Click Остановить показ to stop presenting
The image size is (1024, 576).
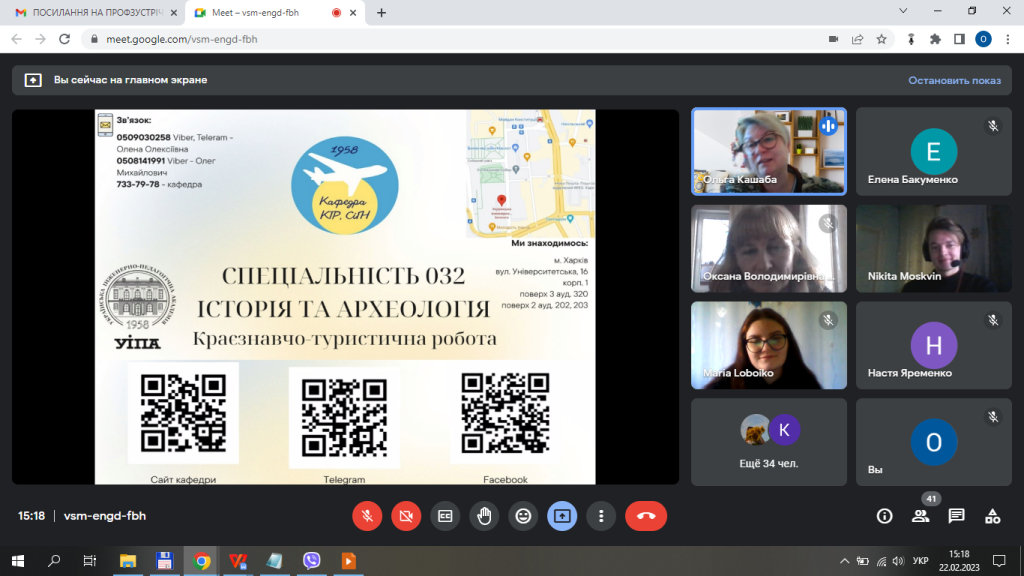point(954,80)
